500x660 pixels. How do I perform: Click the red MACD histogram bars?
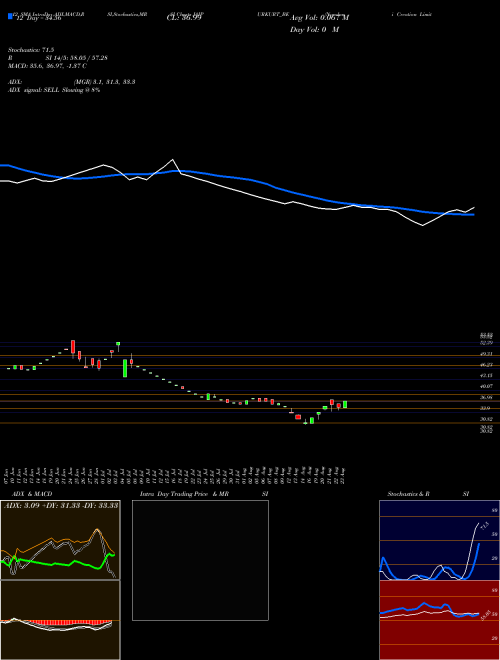[65, 623]
